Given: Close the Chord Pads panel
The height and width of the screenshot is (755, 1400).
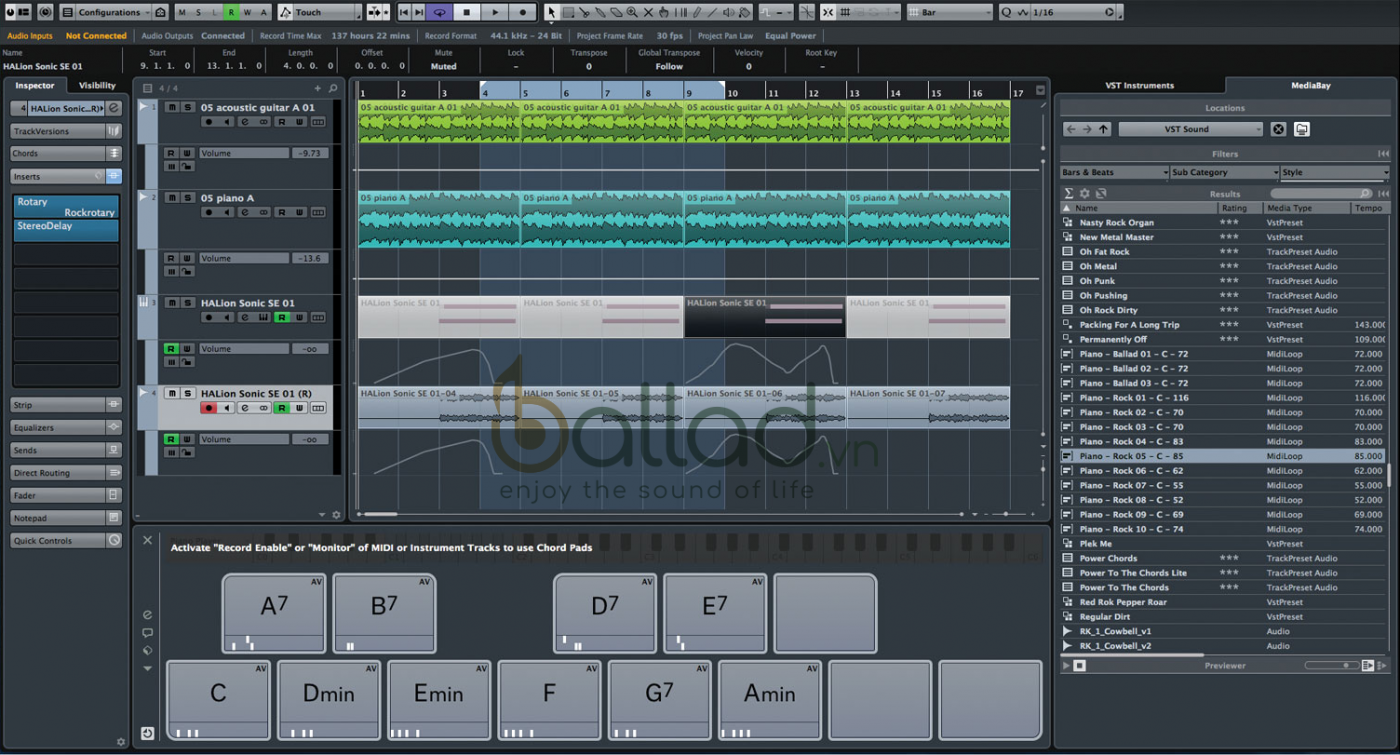Looking at the screenshot, I should pos(148,540).
